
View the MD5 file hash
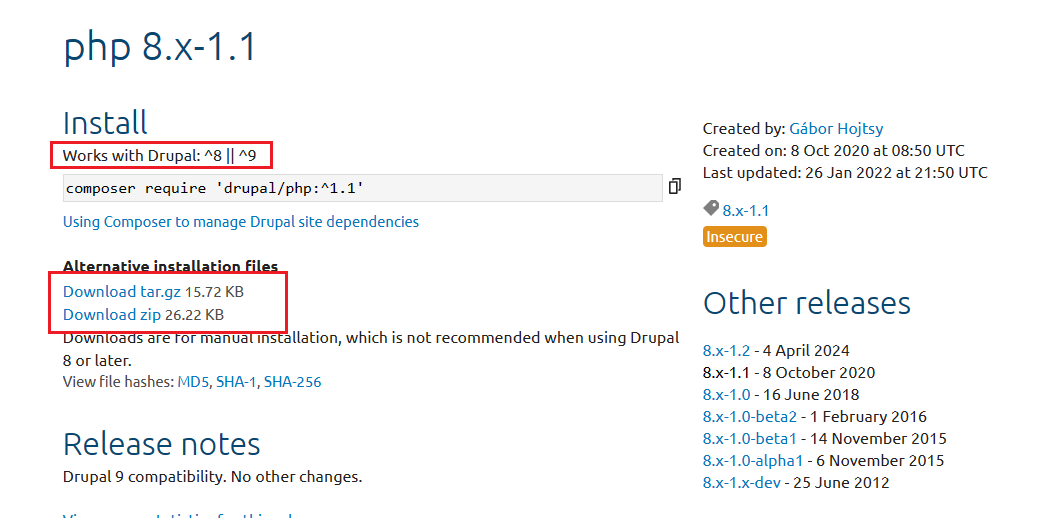click(193, 382)
